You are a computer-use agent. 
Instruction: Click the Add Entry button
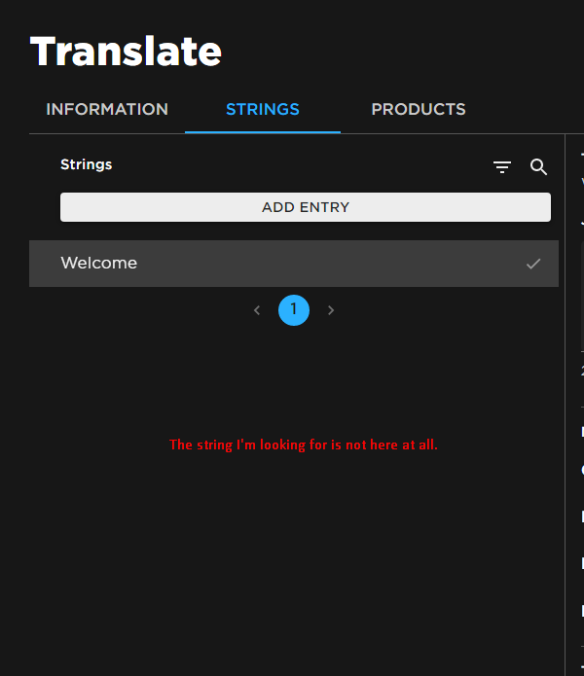pyautogui.click(x=306, y=207)
